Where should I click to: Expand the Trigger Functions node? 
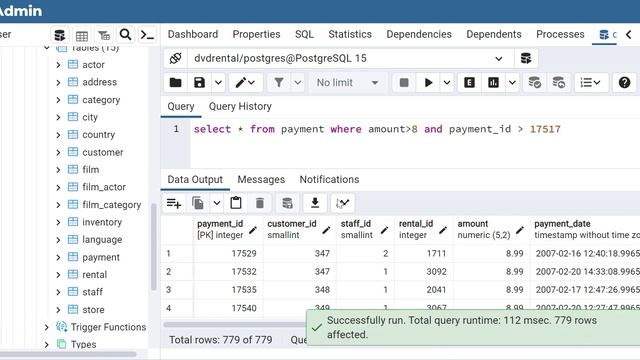(47, 327)
